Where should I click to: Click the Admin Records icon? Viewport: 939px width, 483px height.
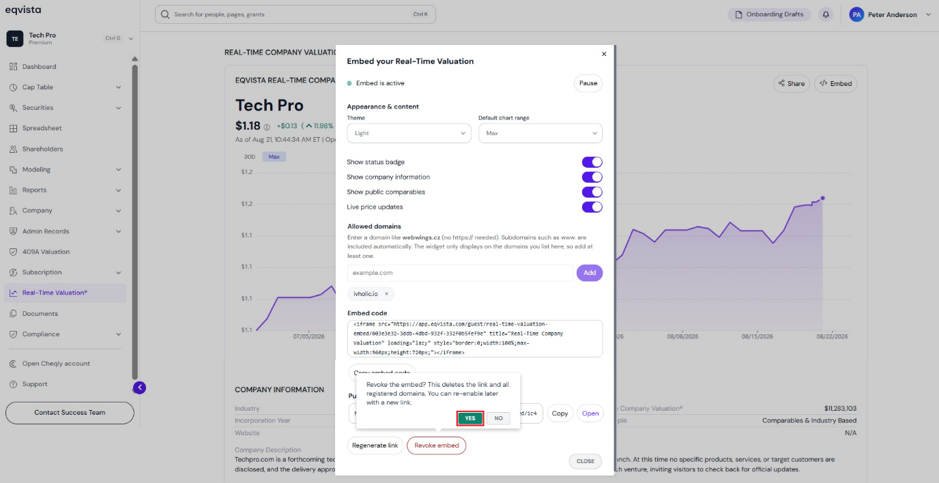13,231
